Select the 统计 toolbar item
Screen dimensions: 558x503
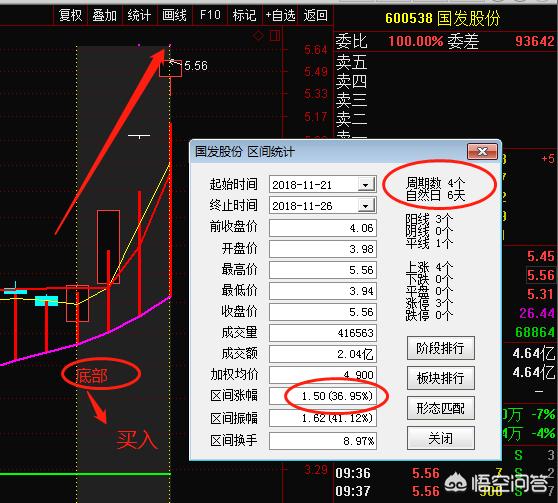click(x=139, y=15)
